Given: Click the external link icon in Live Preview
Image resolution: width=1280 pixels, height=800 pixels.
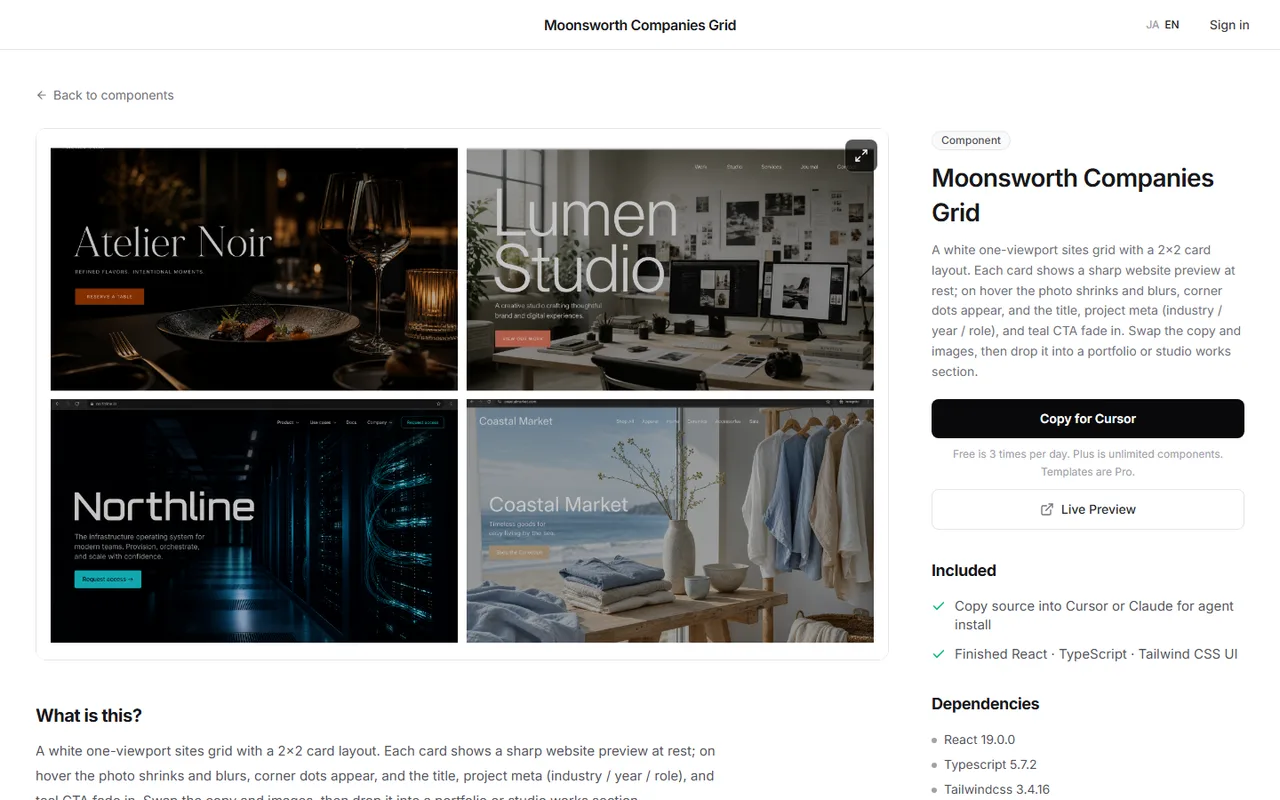Looking at the screenshot, I should pos(1047,510).
